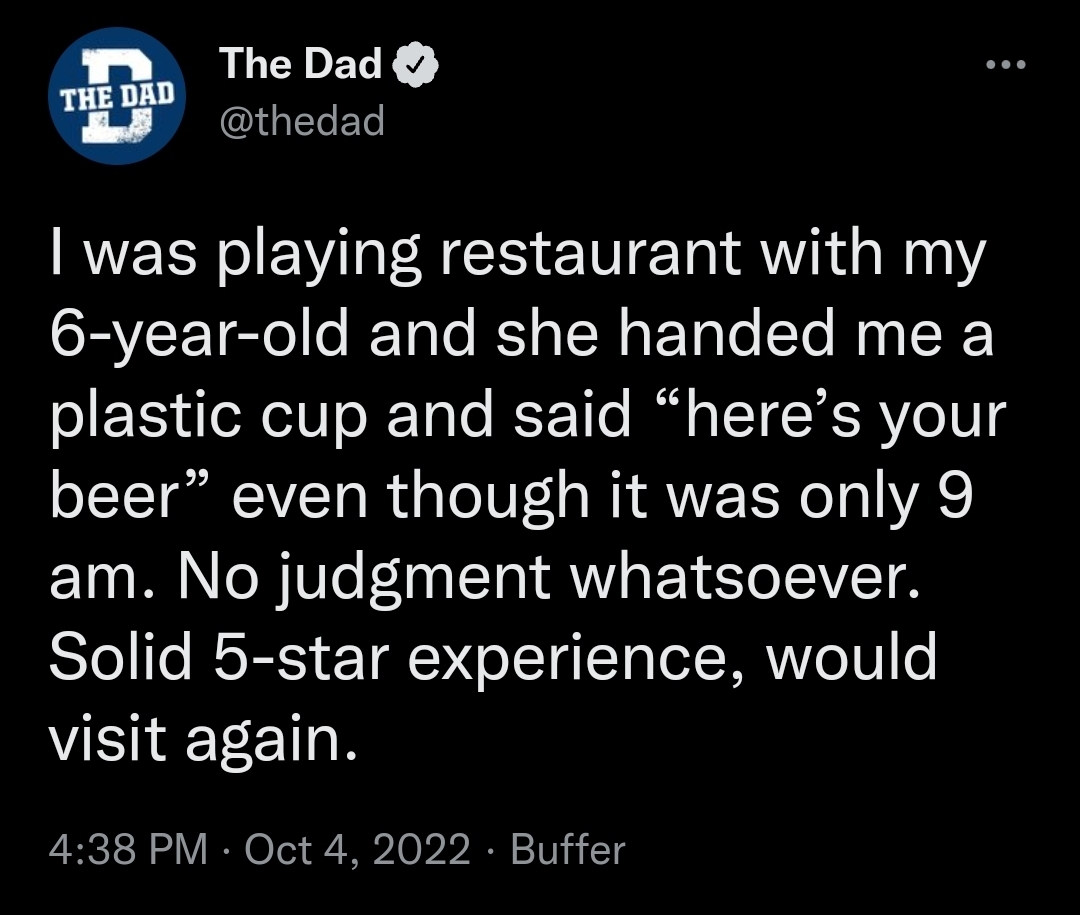Click the 4:38 PM timestamp
Screen dimensions: 1080x915
coord(128,850)
